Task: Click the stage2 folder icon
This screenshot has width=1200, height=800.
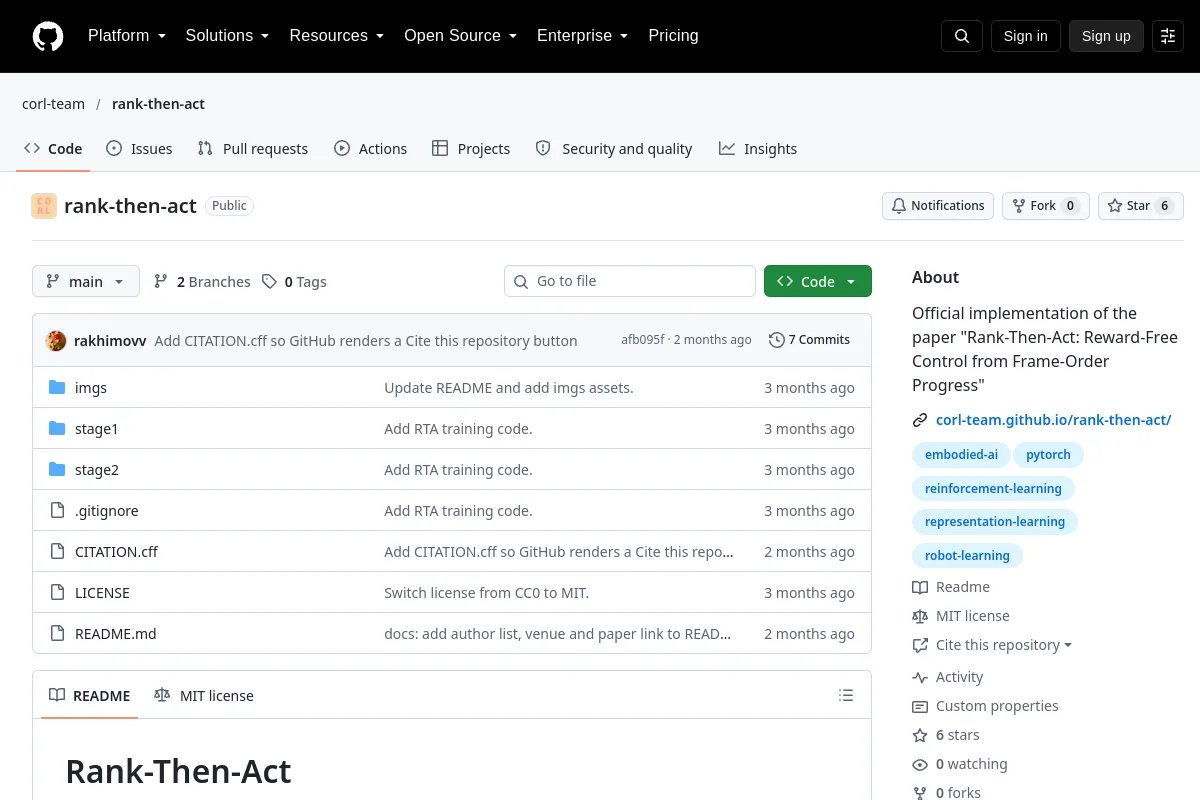Action: (57, 469)
